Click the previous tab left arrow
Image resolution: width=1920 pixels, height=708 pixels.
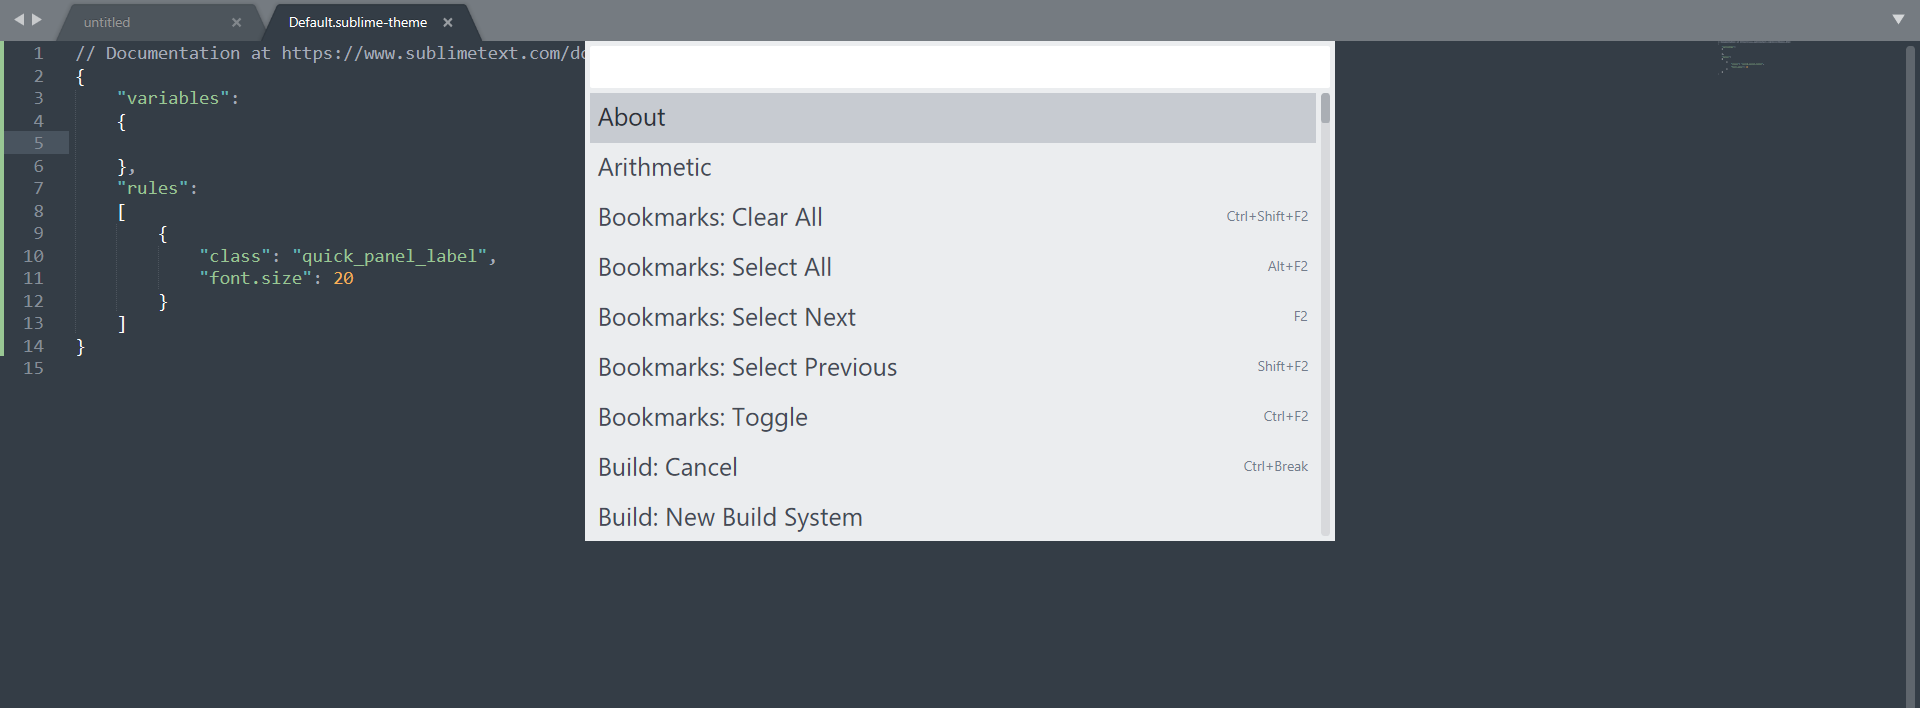(18, 19)
